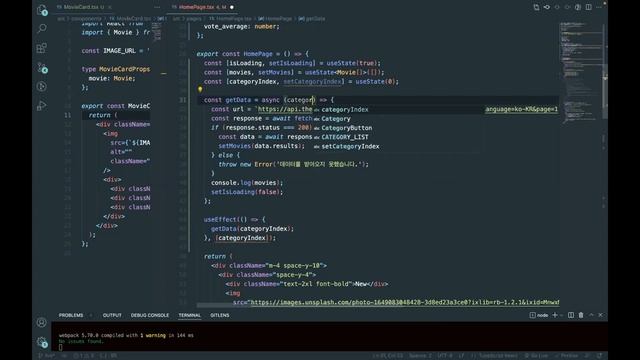
Task: Select the TERMINAL panel tab
Action: (190, 315)
